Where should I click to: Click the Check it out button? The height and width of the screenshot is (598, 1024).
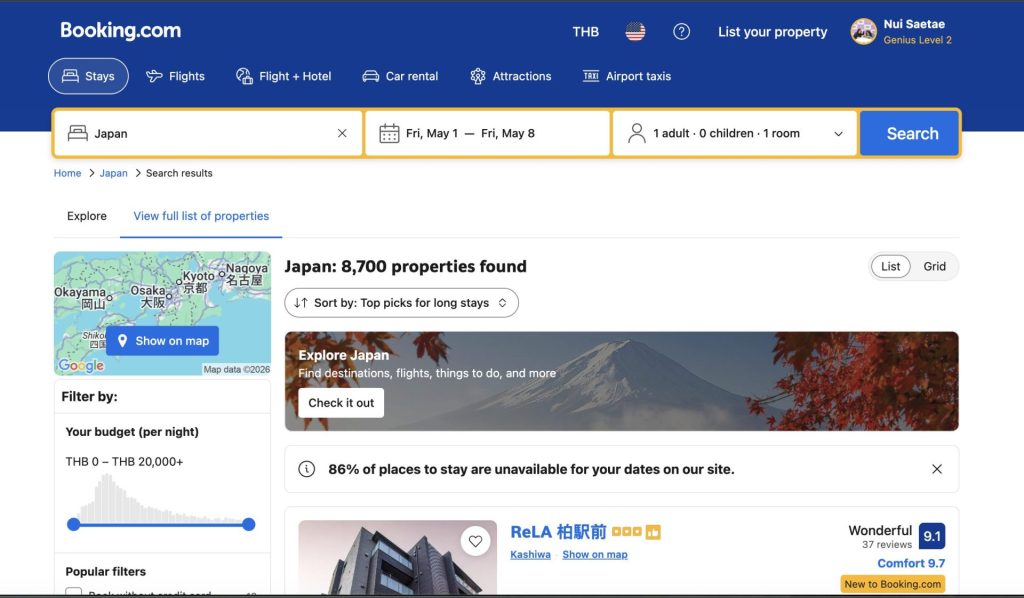pos(341,403)
